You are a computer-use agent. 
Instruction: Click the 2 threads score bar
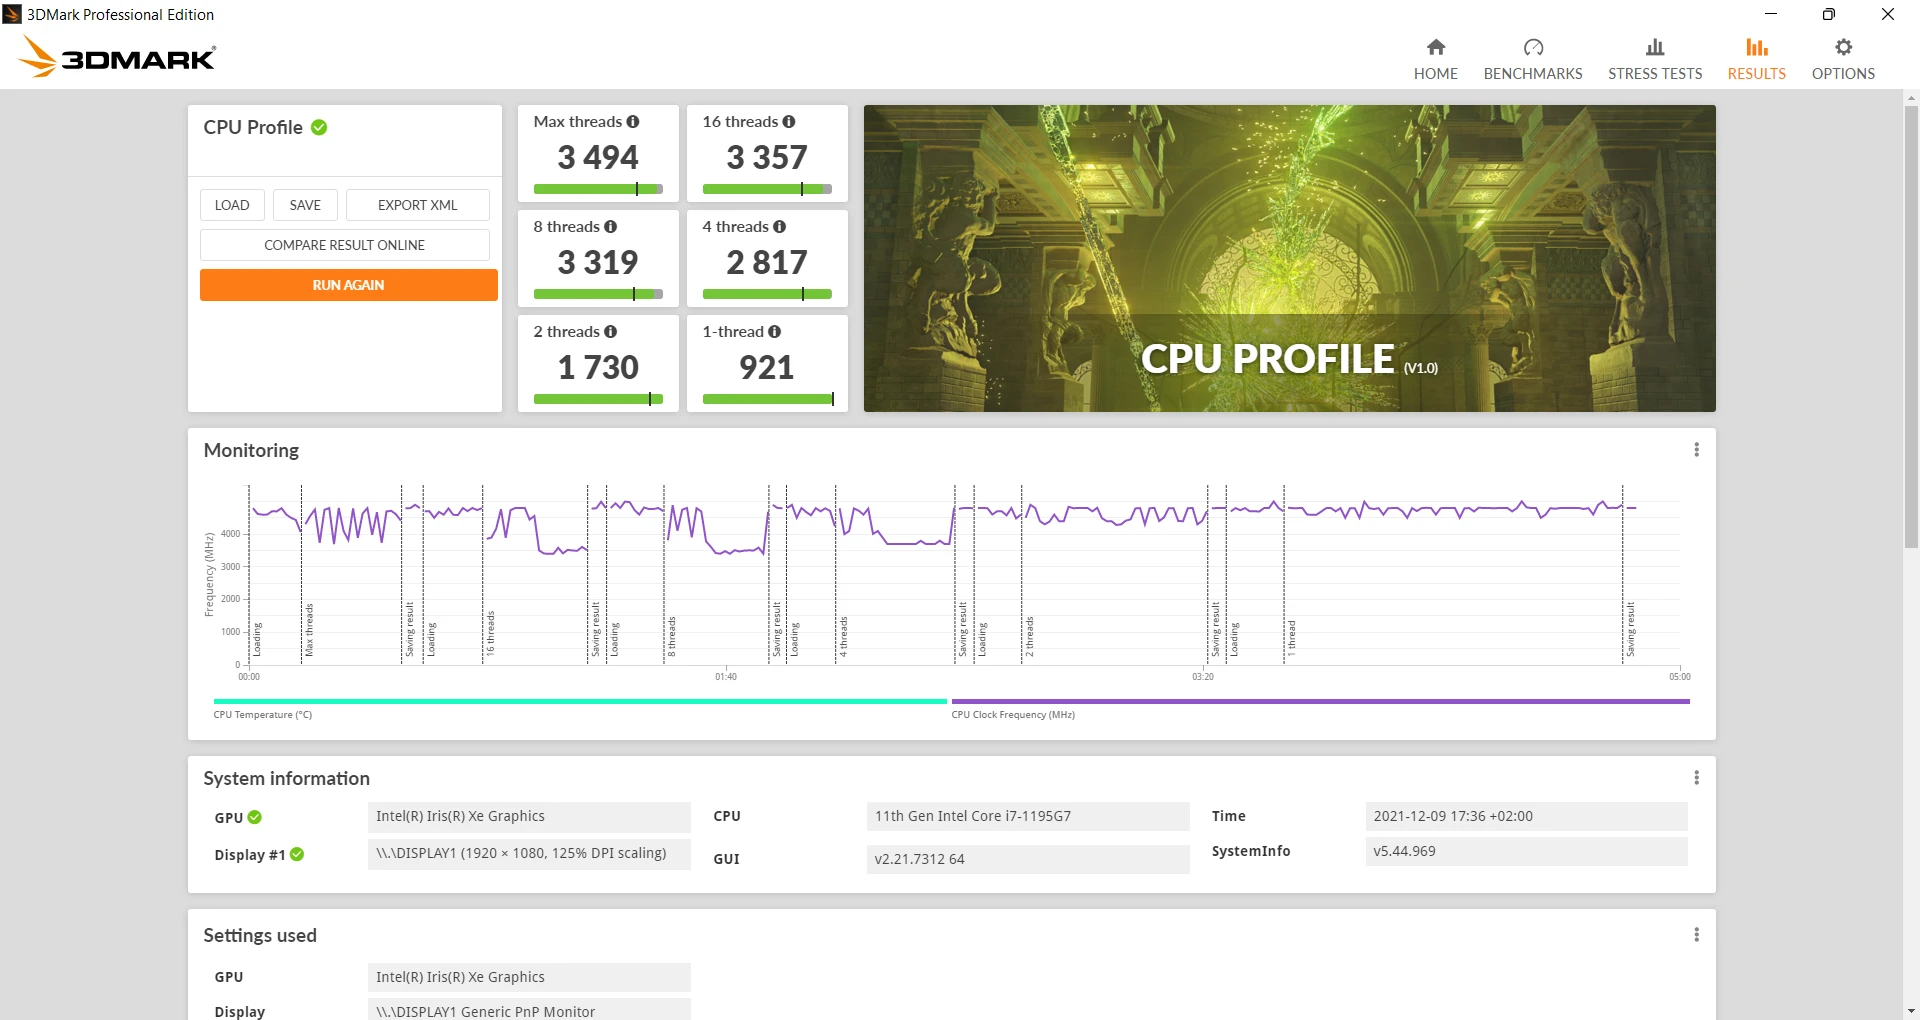click(x=598, y=399)
